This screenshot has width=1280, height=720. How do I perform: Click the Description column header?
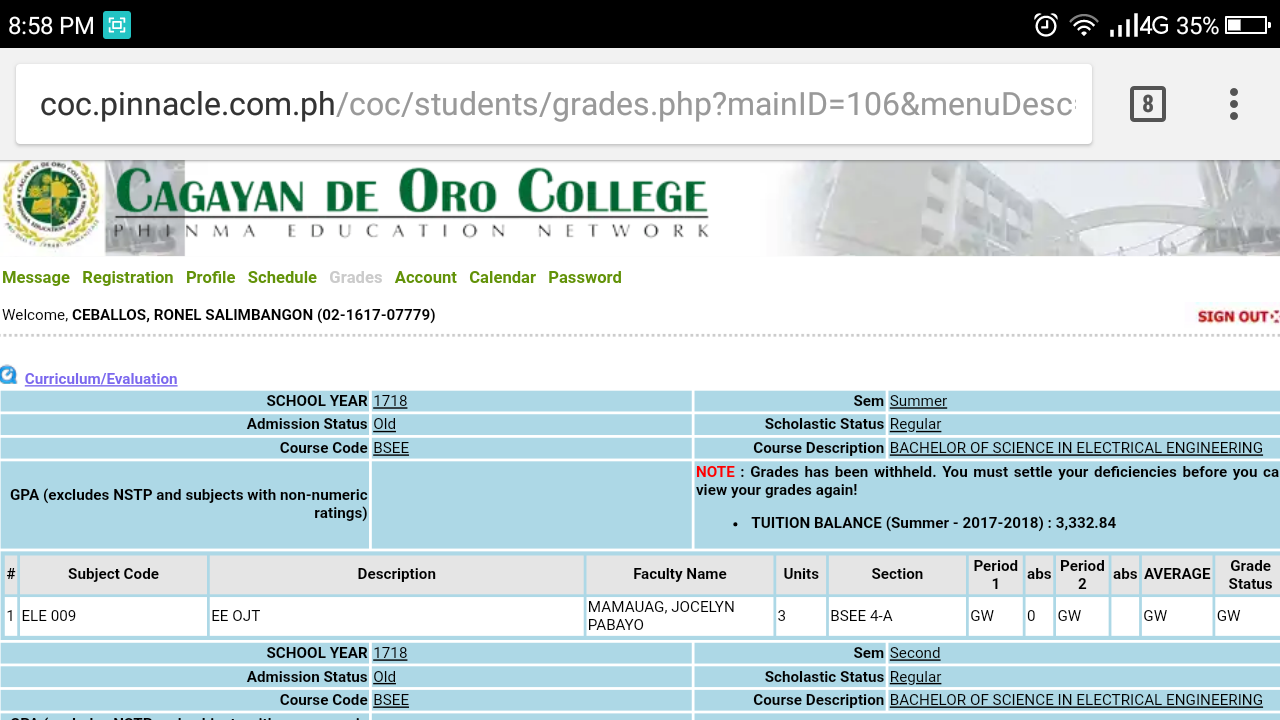pos(397,574)
